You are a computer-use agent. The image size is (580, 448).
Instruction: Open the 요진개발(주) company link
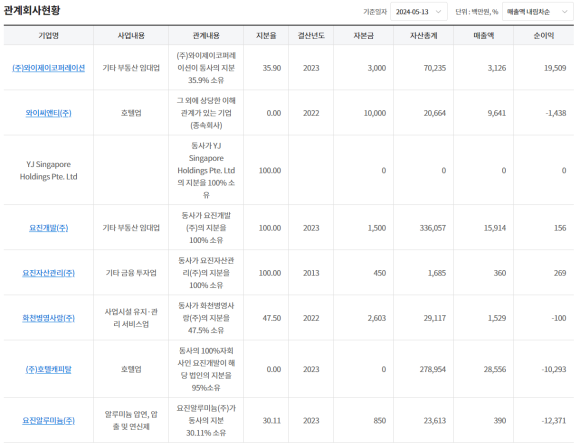pos(48,228)
